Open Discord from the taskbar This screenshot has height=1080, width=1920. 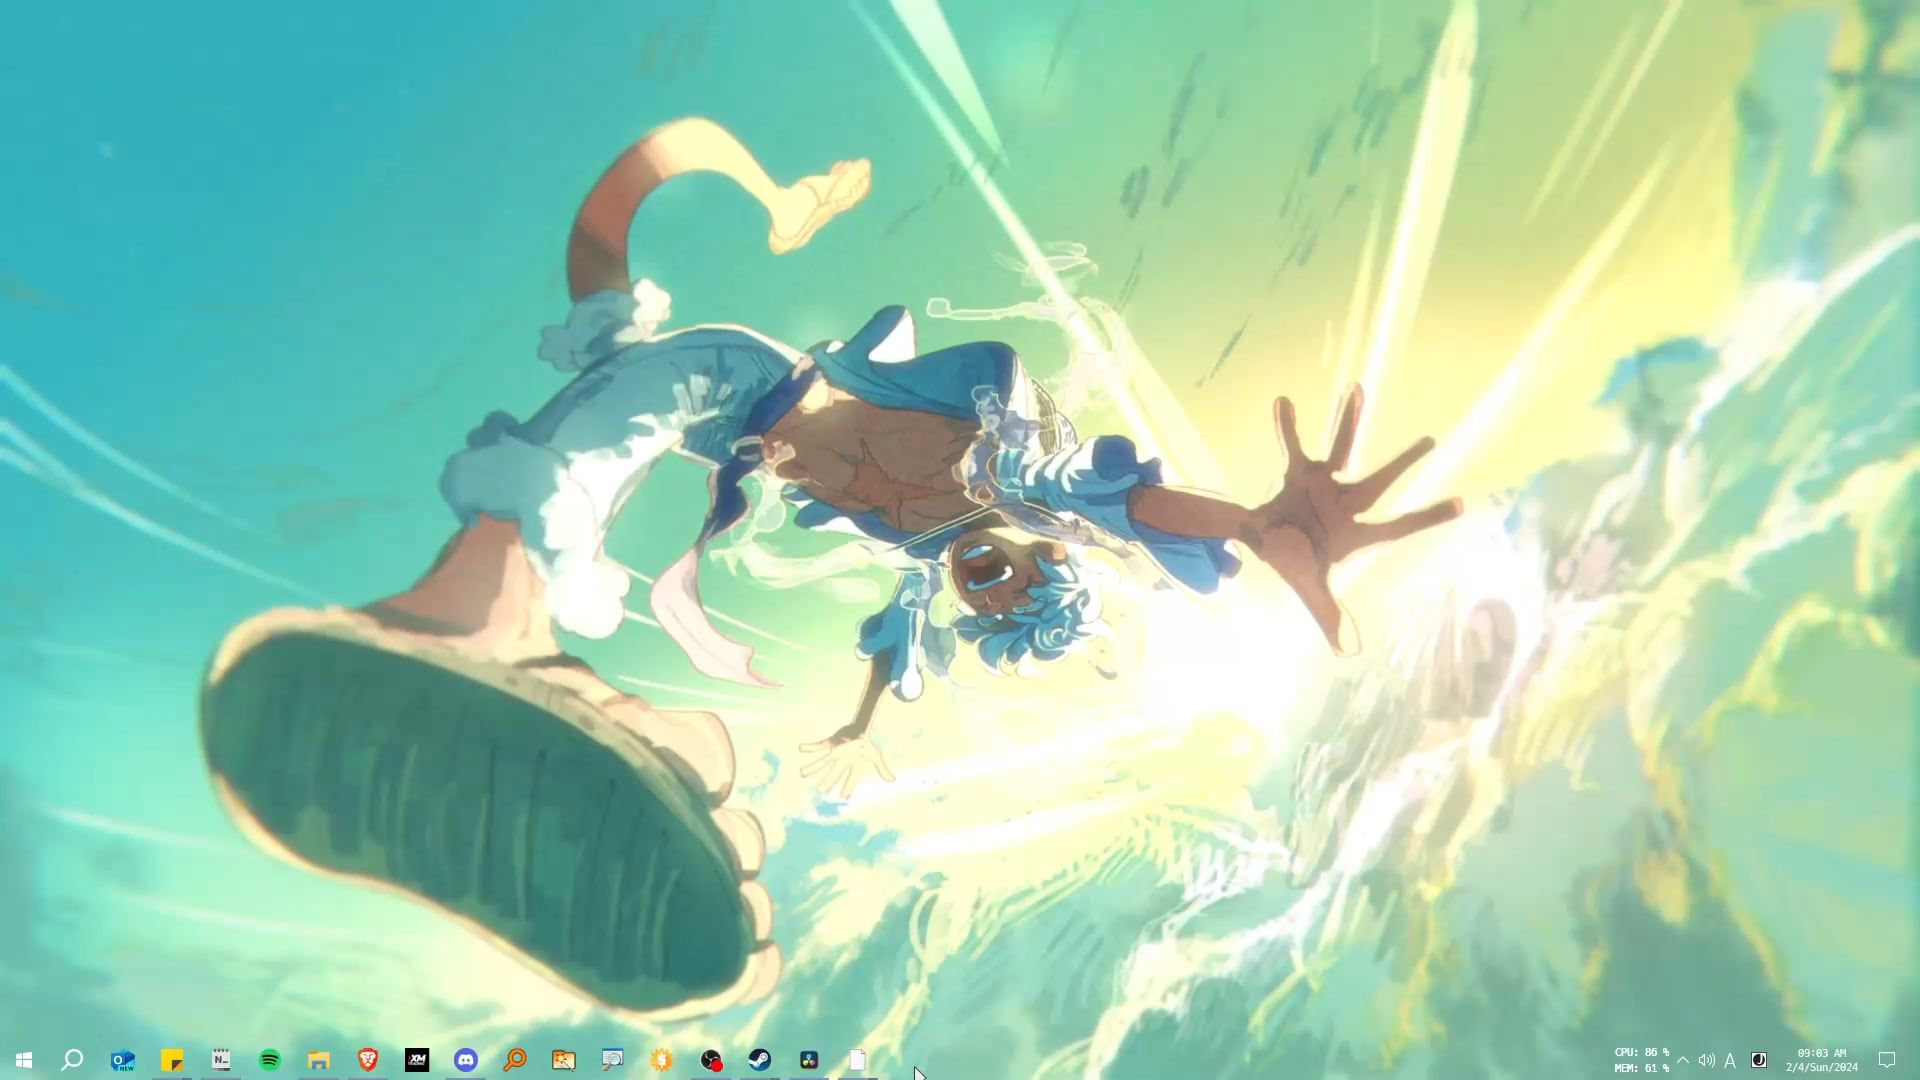[466, 1060]
